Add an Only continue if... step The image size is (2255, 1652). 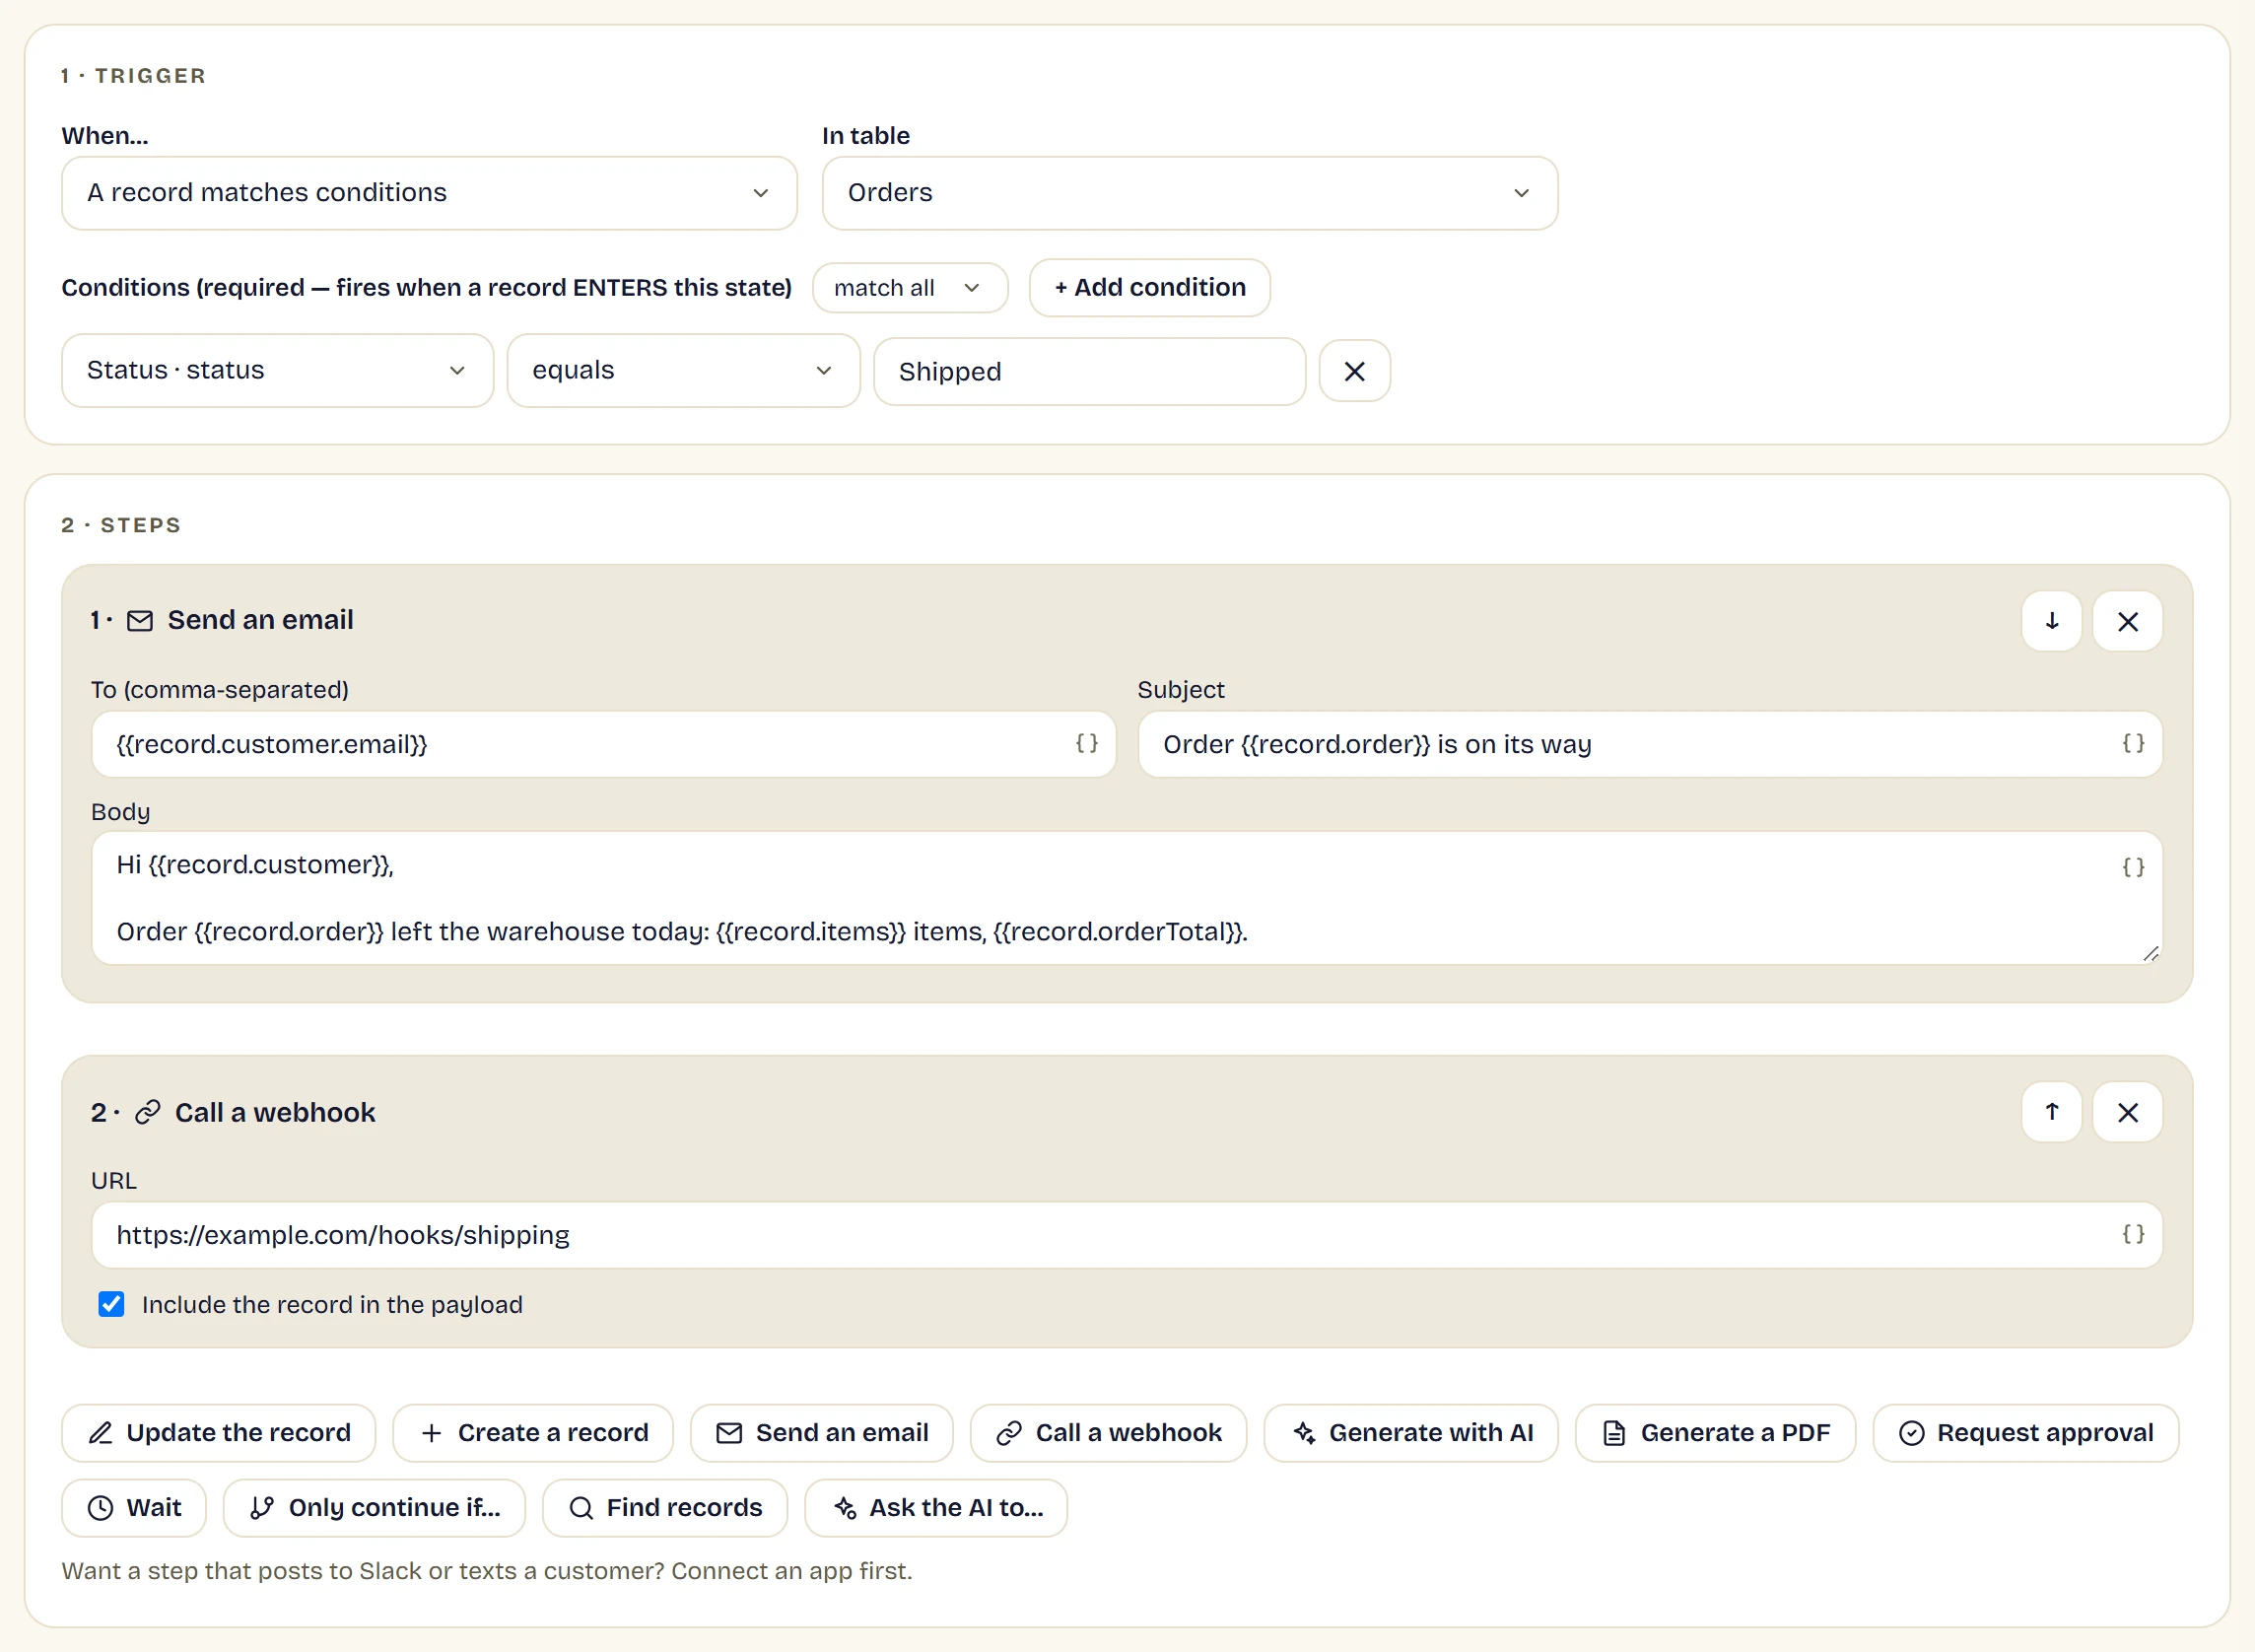point(374,1507)
